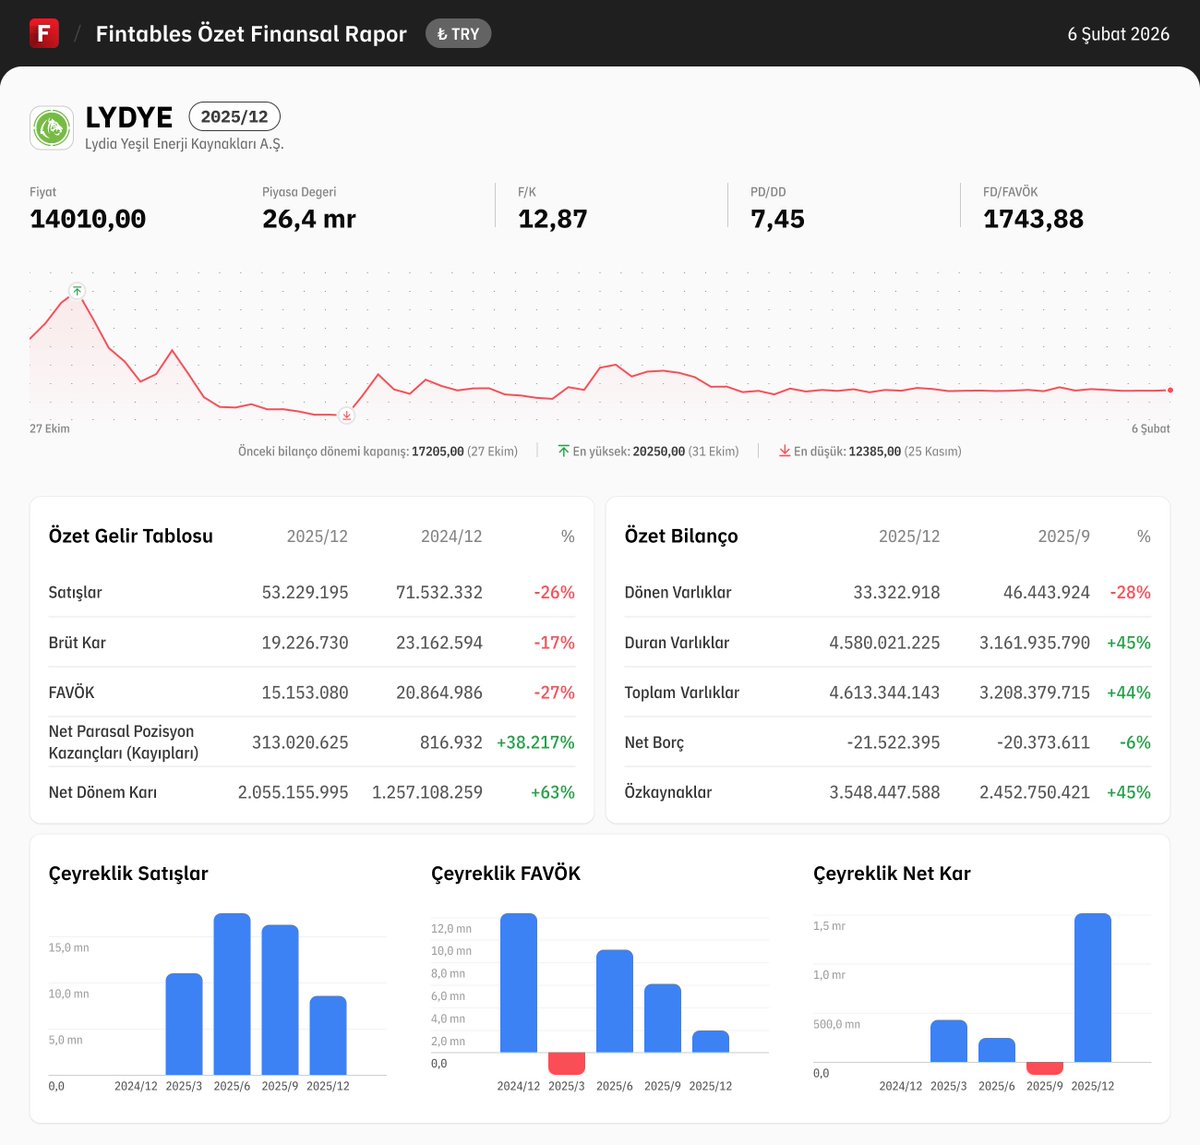1200x1145 pixels.
Task: Click the LYDYE company logo icon
Action: (52, 128)
